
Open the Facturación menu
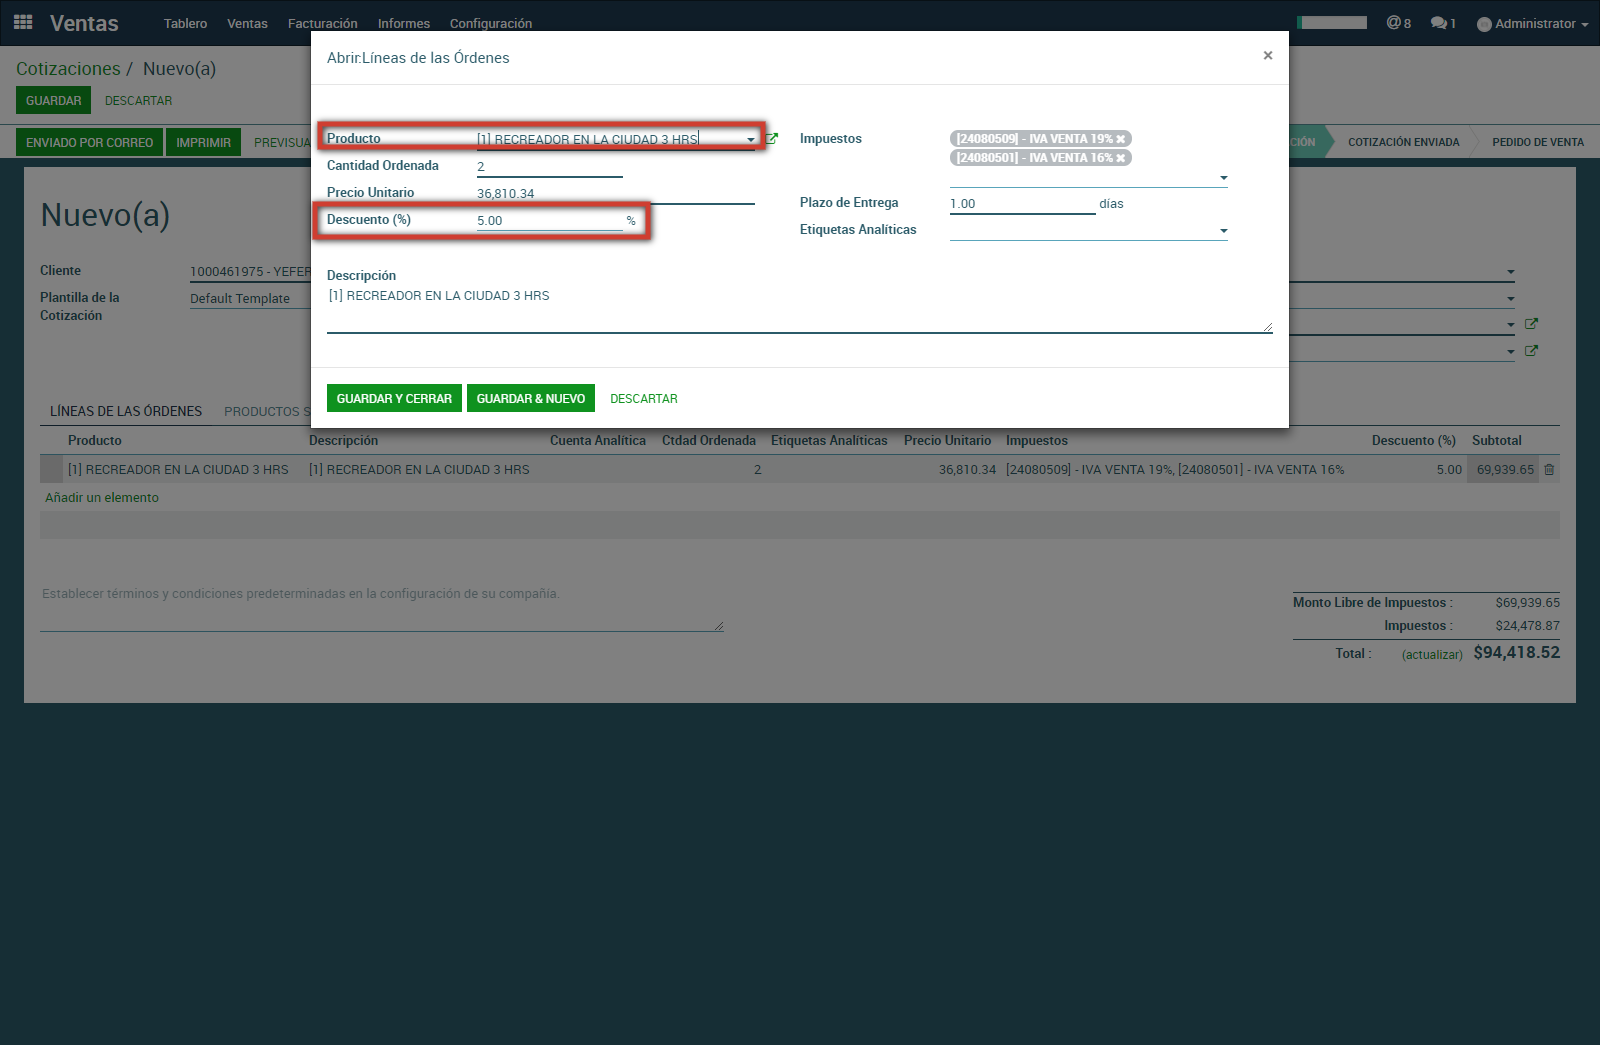point(322,24)
